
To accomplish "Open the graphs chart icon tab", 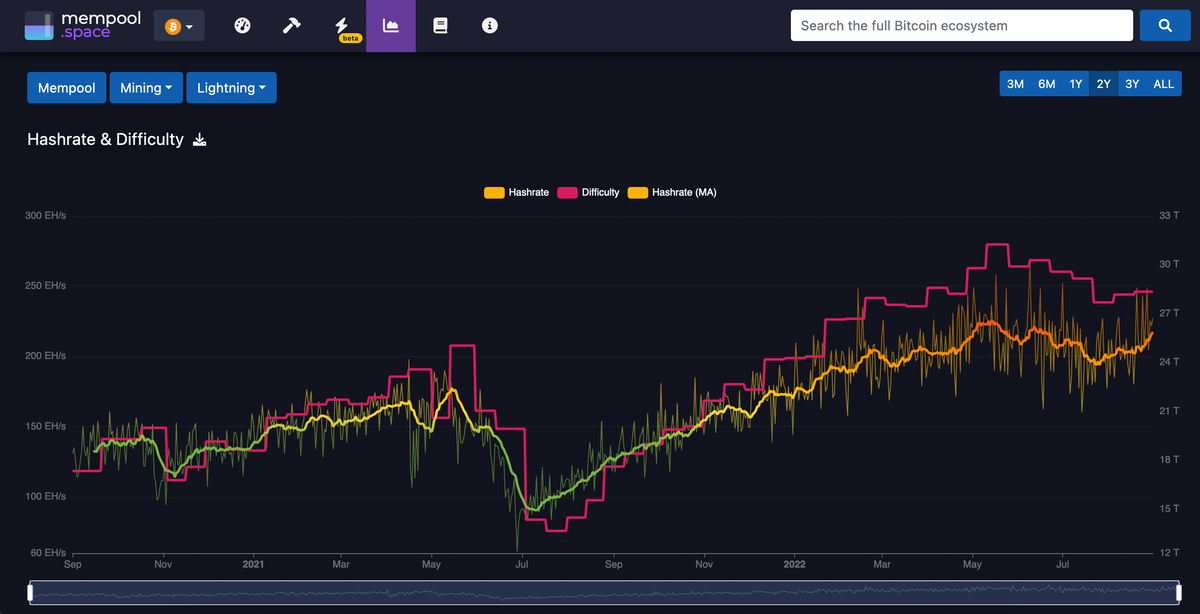I will point(390,26).
